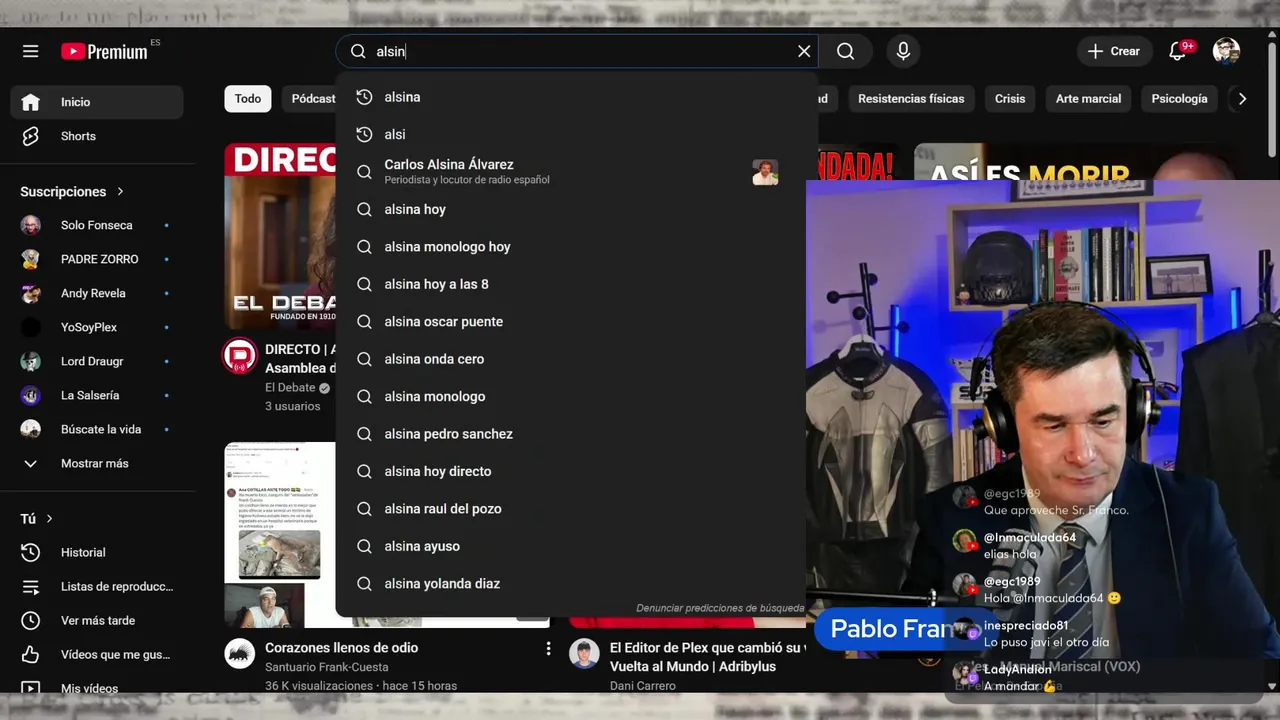The height and width of the screenshot is (720, 1280).
Task: Choose recent search suggestion 'alsi'
Action: pos(577,134)
